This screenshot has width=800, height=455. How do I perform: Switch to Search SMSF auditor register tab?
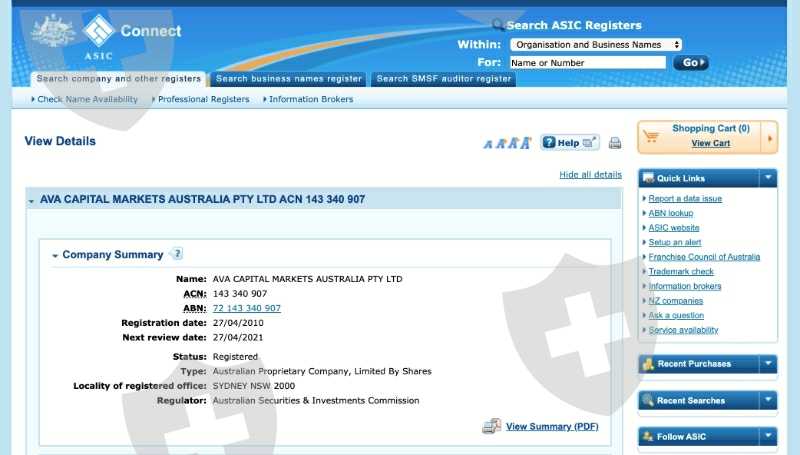point(443,79)
